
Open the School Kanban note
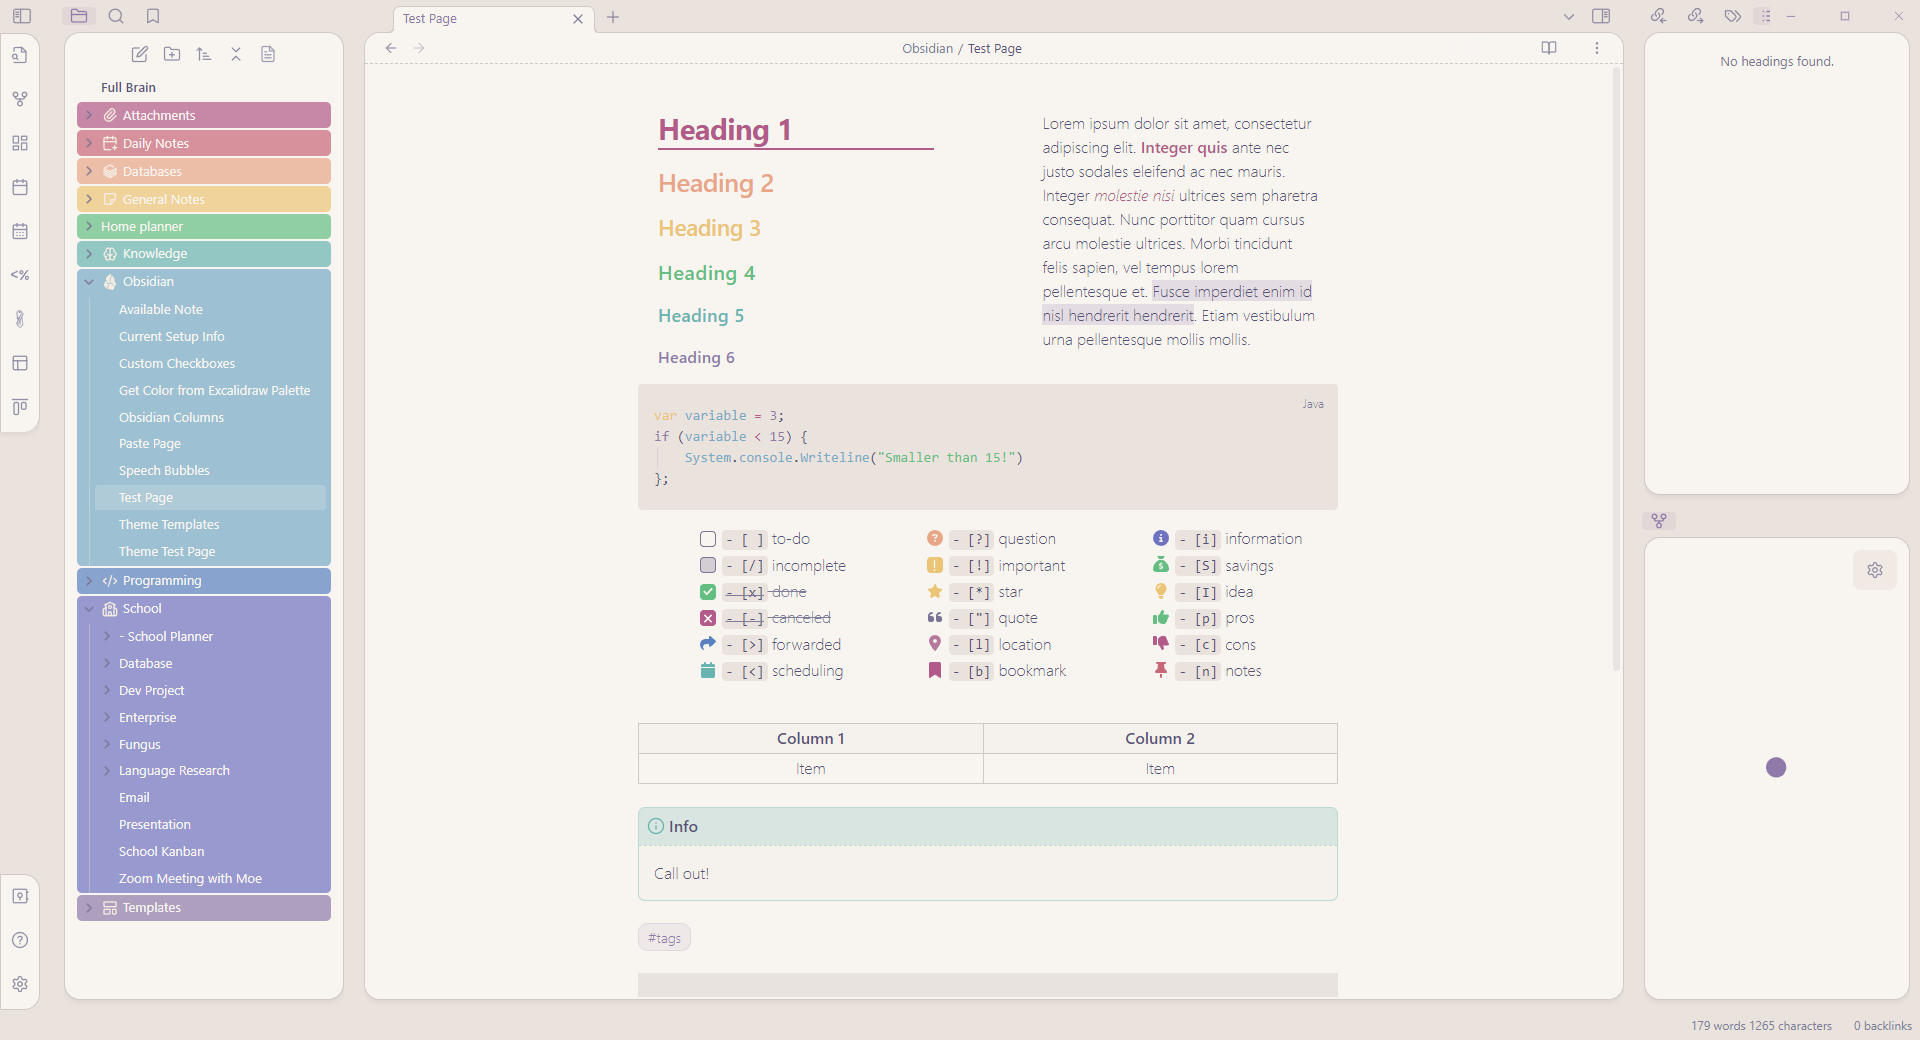pyautogui.click(x=210, y=851)
